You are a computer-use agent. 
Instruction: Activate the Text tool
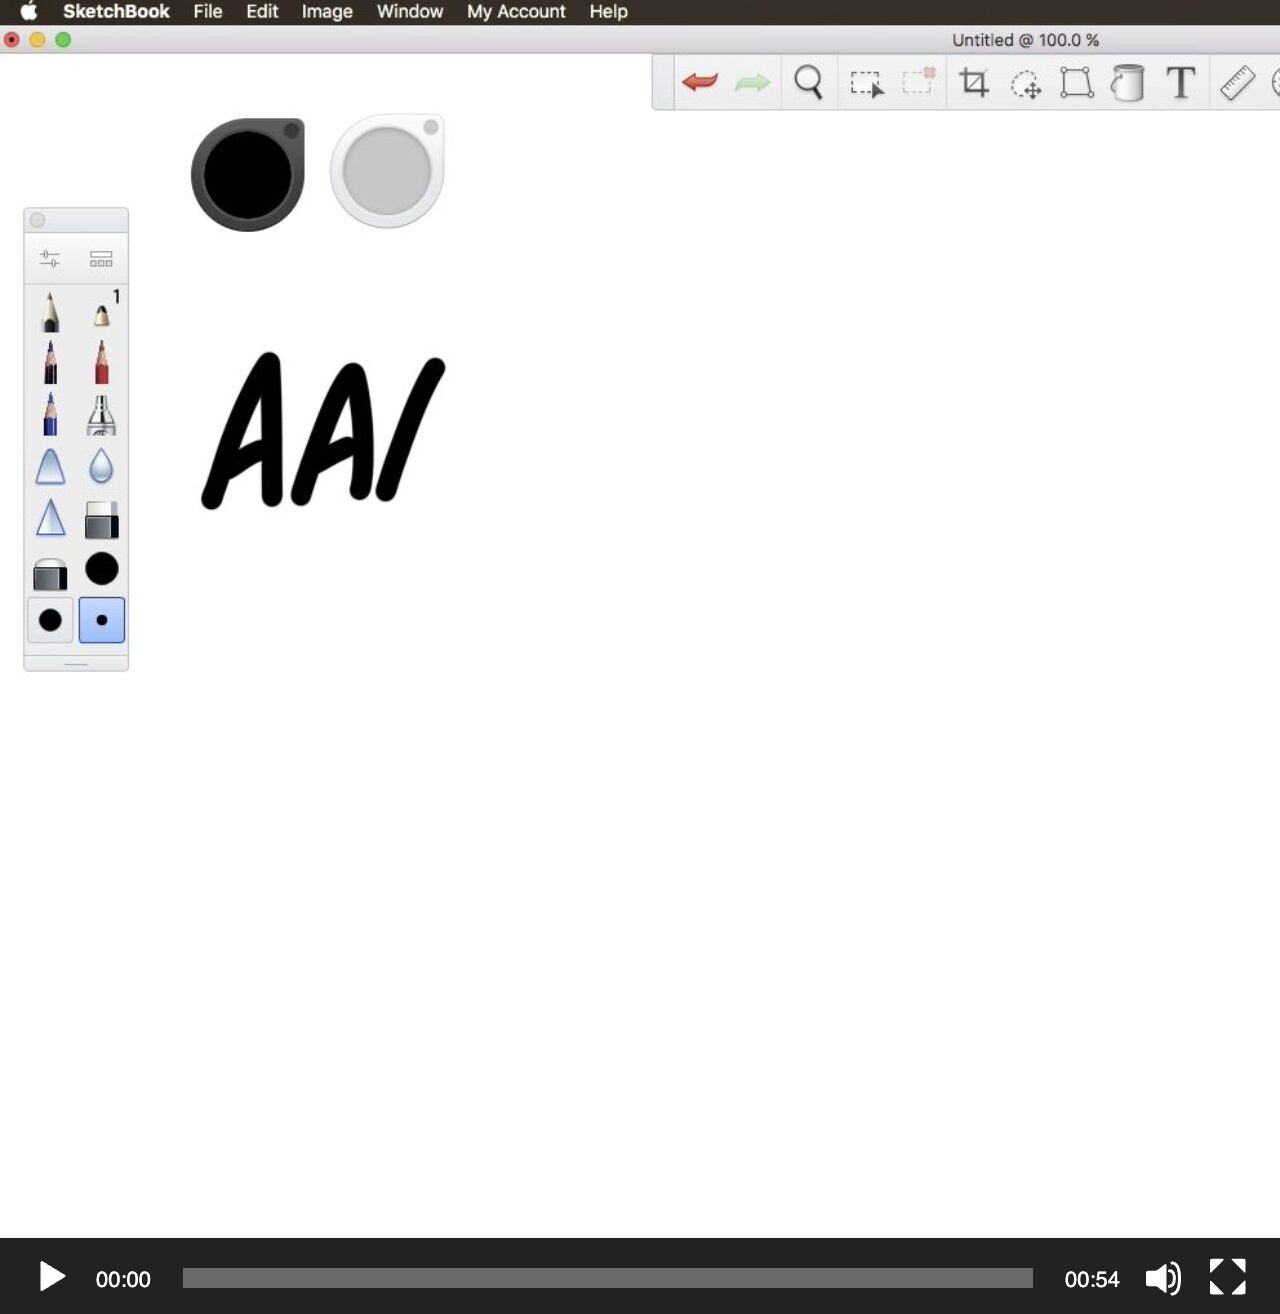pyautogui.click(x=1180, y=83)
